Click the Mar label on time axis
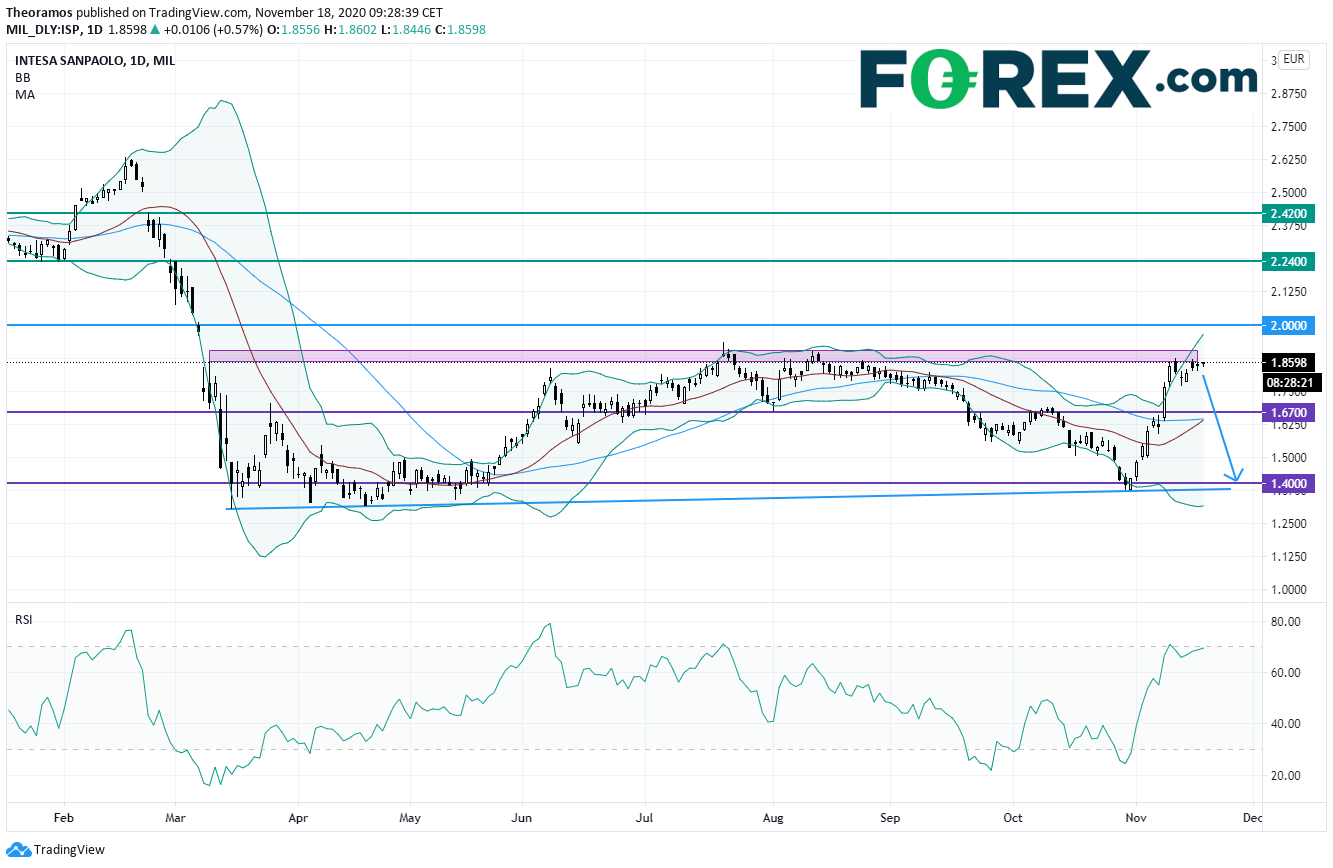Screen dimensions: 1333x868 coord(174,817)
